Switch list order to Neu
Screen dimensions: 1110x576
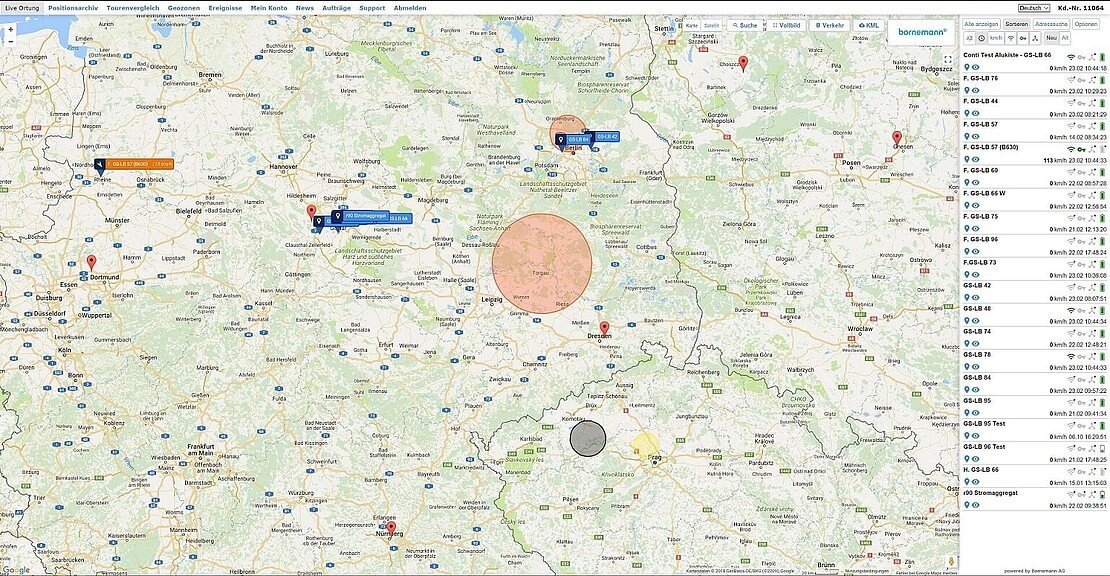[x=1051, y=38]
